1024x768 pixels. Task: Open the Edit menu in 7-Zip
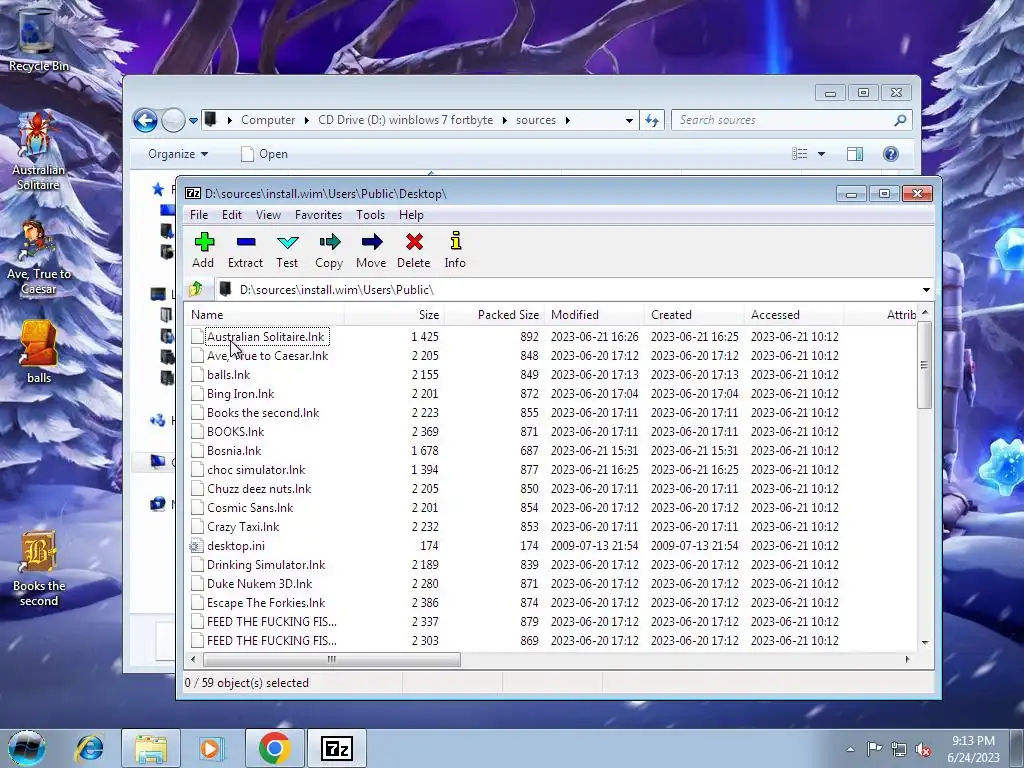(x=232, y=215)
